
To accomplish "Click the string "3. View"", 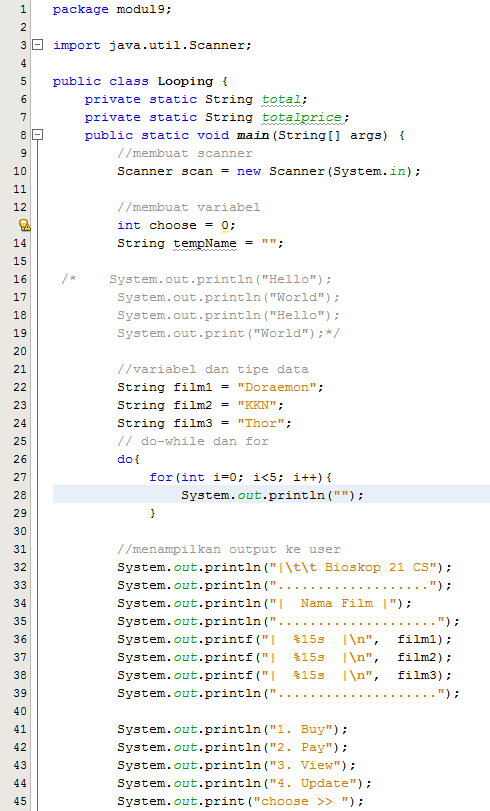I will pyautogui.click(x=305, y=765).
